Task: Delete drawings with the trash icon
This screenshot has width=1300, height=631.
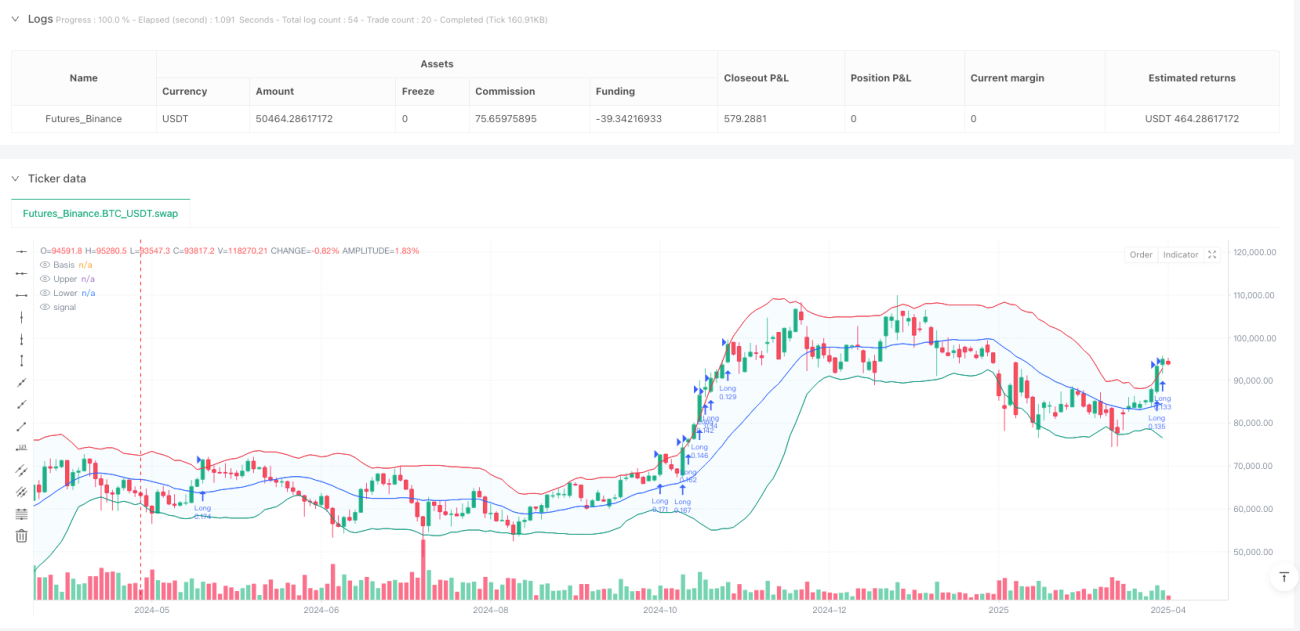Action: click(21, 536)
